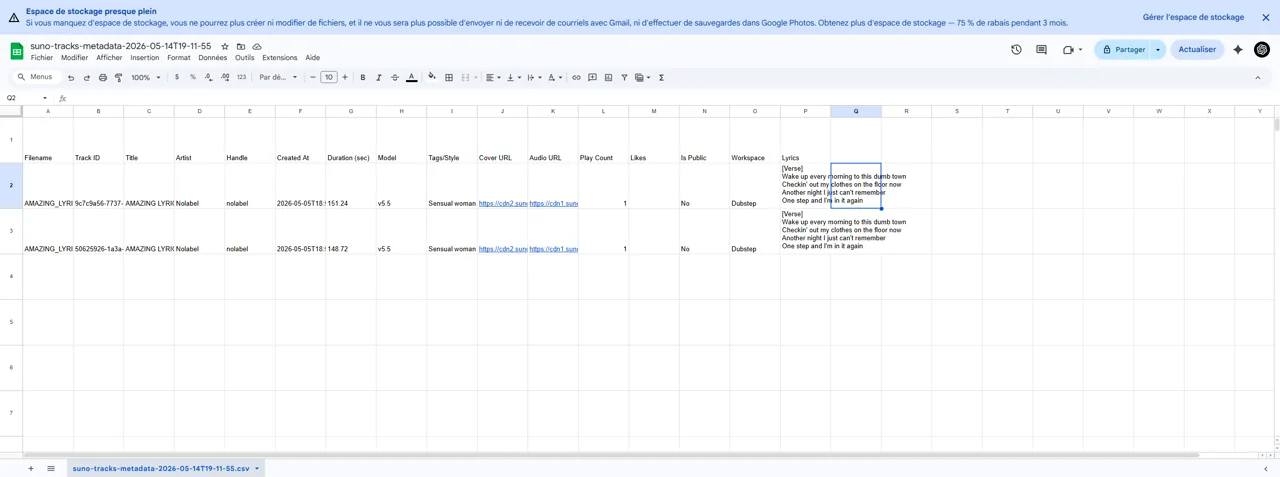This screenshot has width=1280, height=477.
Task: Open the account avatar menu
Action: click(x=1262, y=49)
